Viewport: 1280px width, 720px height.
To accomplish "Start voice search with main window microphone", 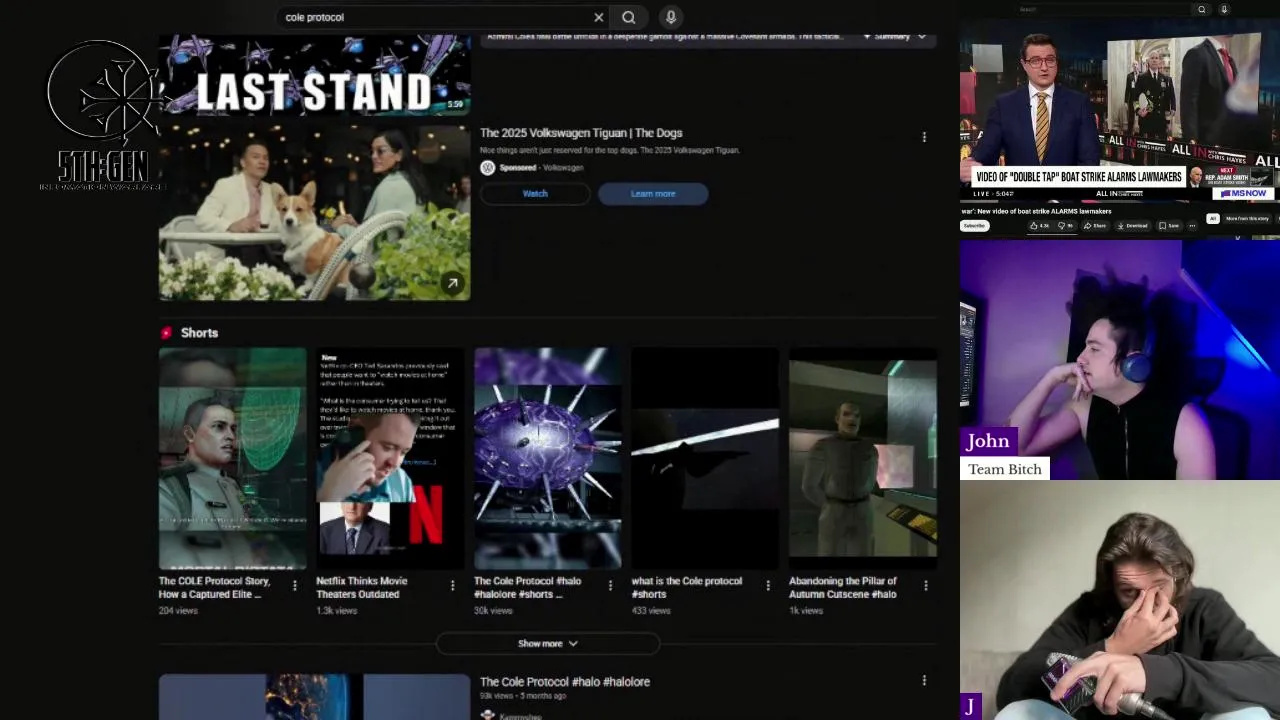I will point(671,17).
